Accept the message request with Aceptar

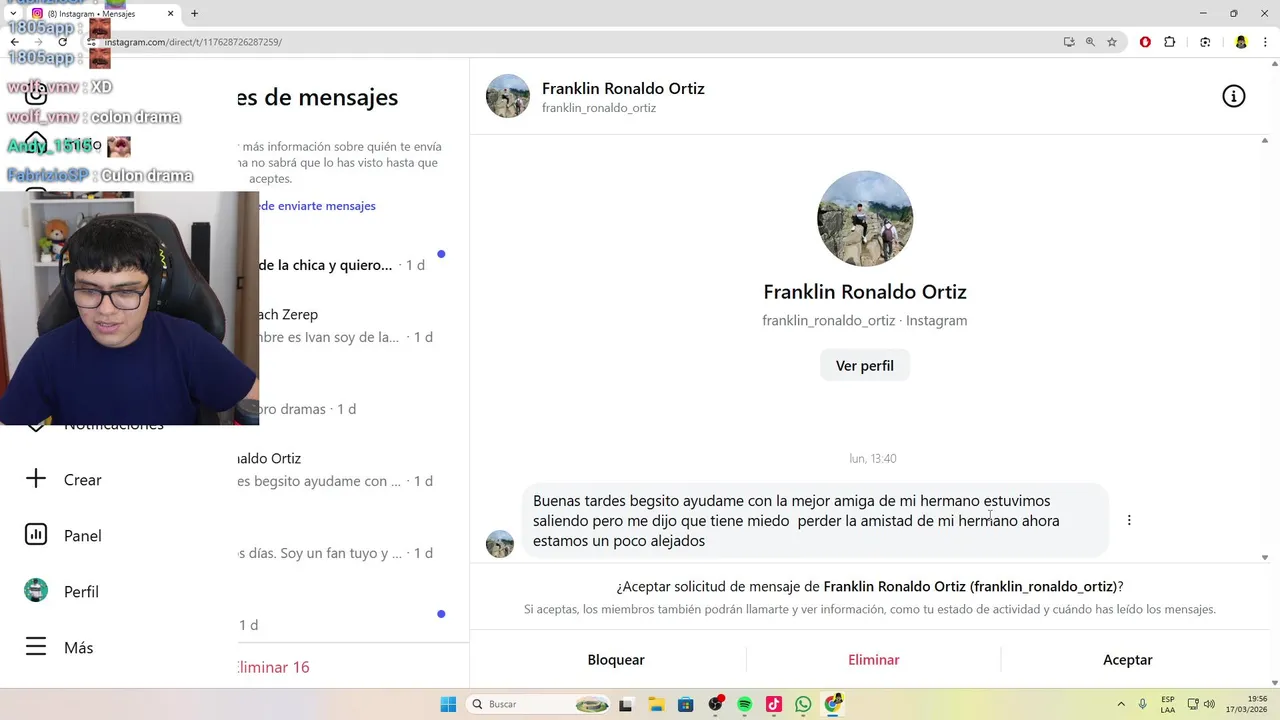1128,659
